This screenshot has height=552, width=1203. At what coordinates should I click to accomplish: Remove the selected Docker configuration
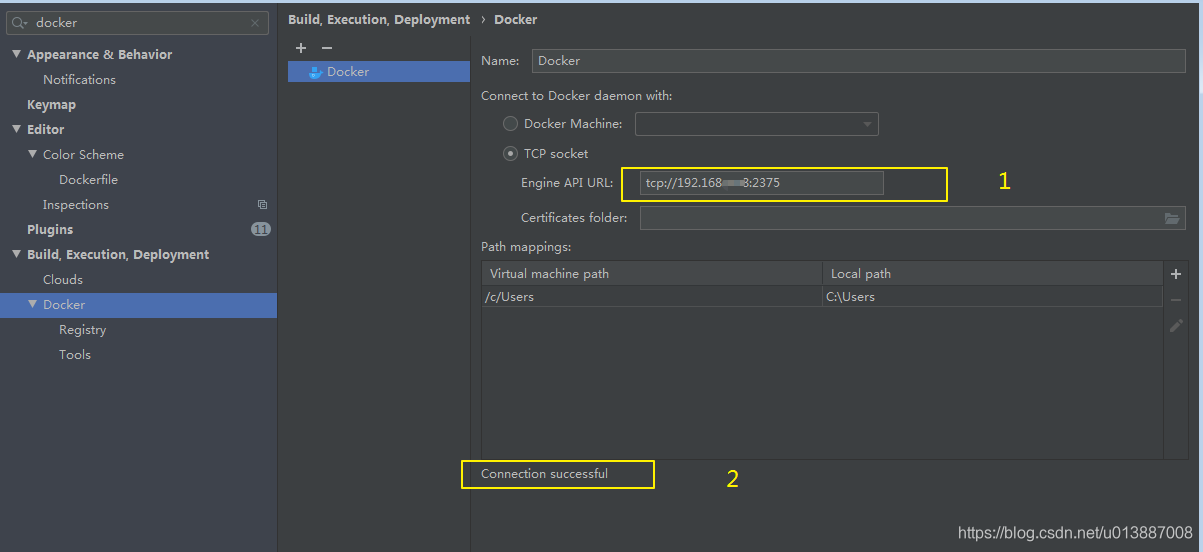(x=326, y=48)
